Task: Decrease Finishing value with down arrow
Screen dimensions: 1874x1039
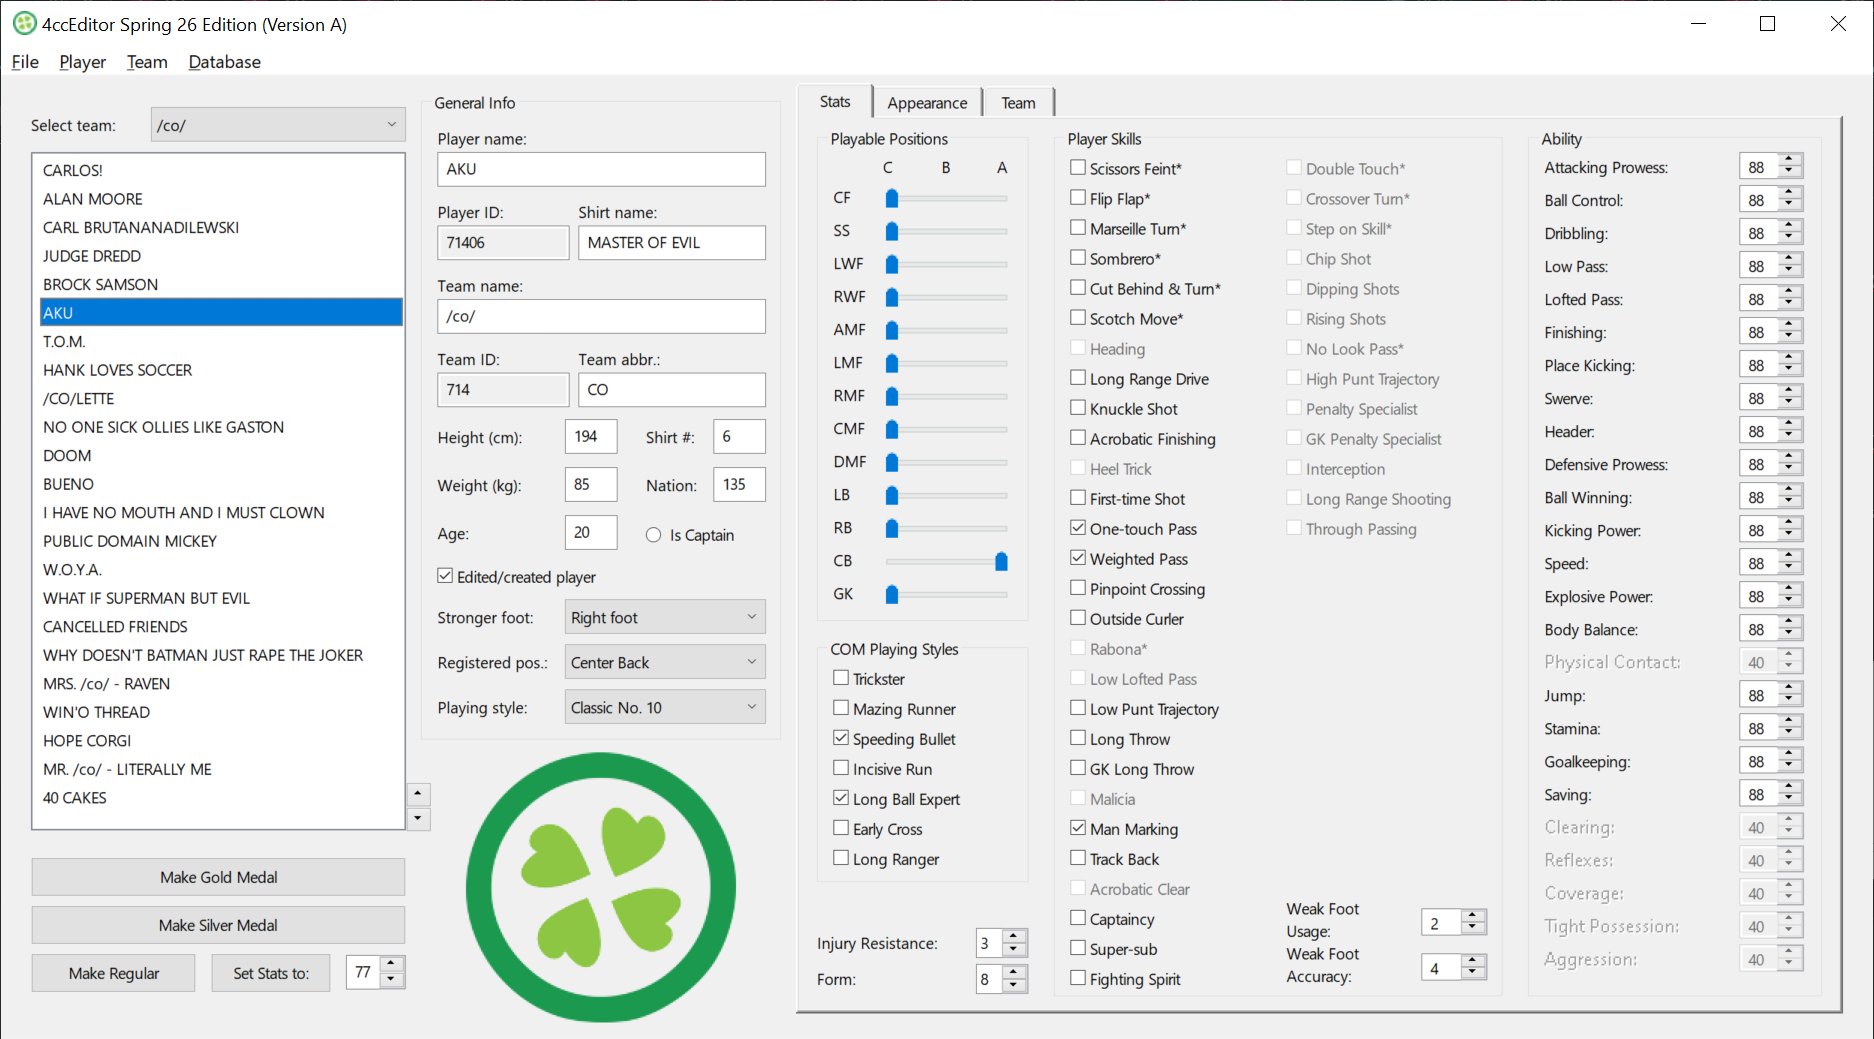Action: pos(1791,339)
